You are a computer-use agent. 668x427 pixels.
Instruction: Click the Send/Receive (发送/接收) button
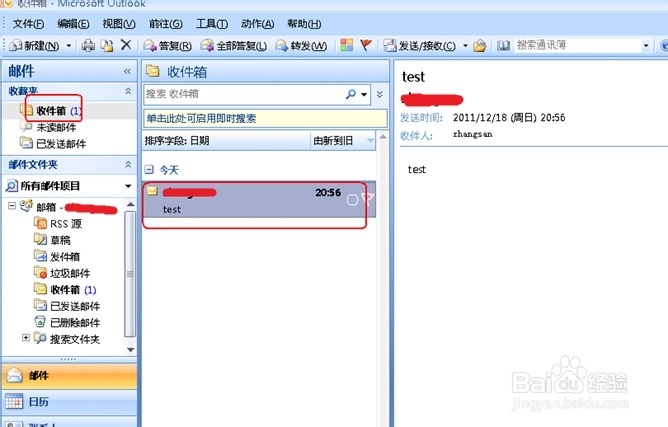pos(420,45)
